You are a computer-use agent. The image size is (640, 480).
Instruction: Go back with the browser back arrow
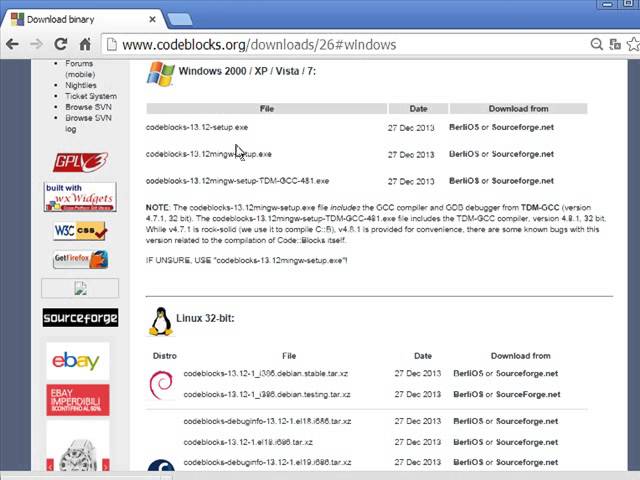coord(12,44)
